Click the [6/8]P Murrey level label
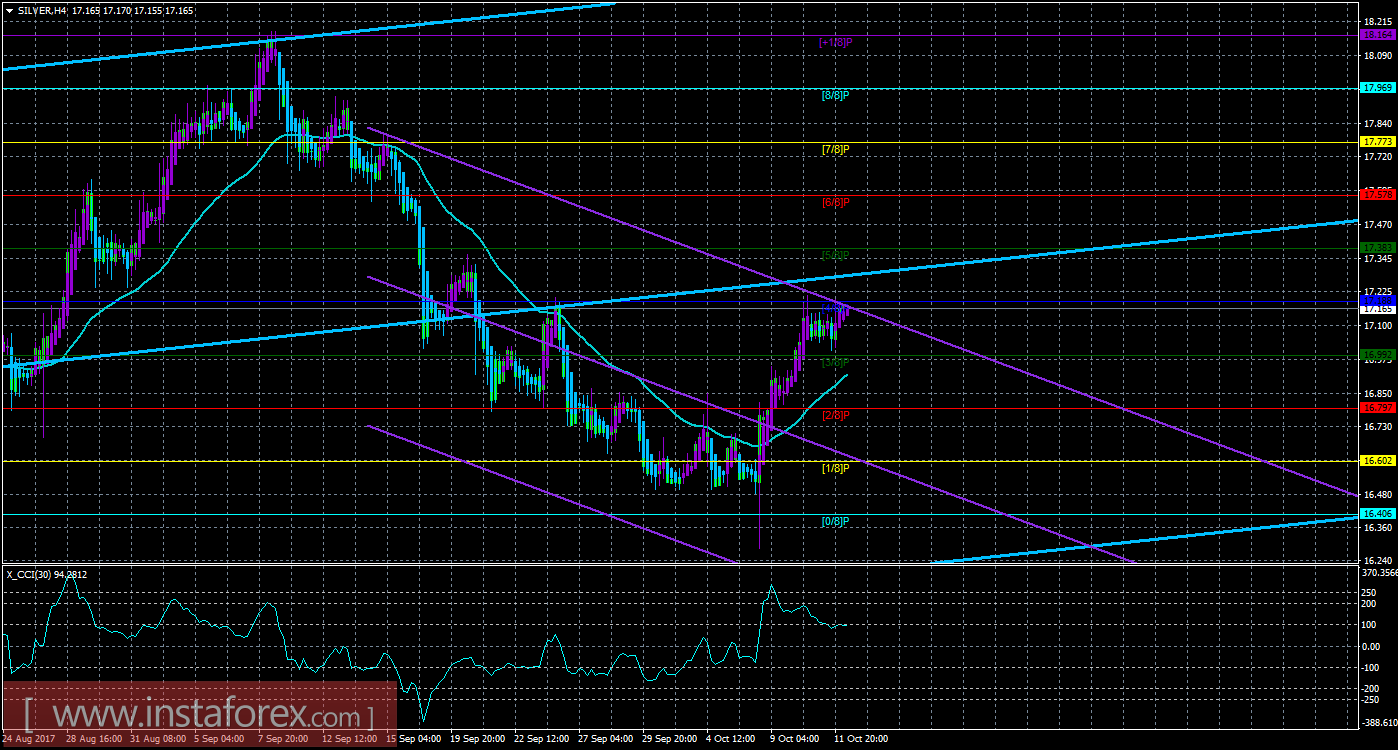Image resolution: width=1398 pixels, height=750 pixels. pos(835,202)
